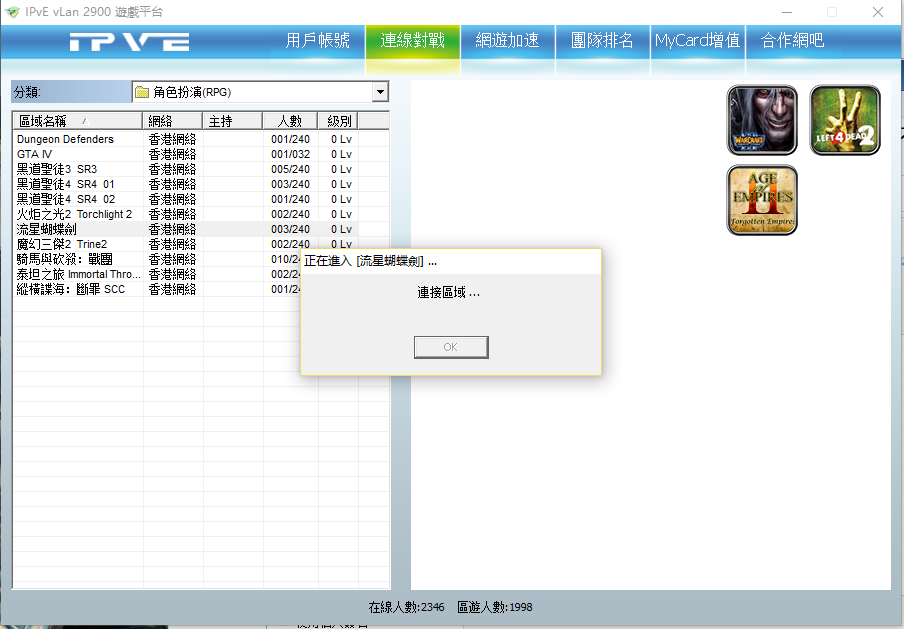The image size is (904, 629).
Task: Click the 角色扮演(RPG) combo box
Action: (260, 92)
